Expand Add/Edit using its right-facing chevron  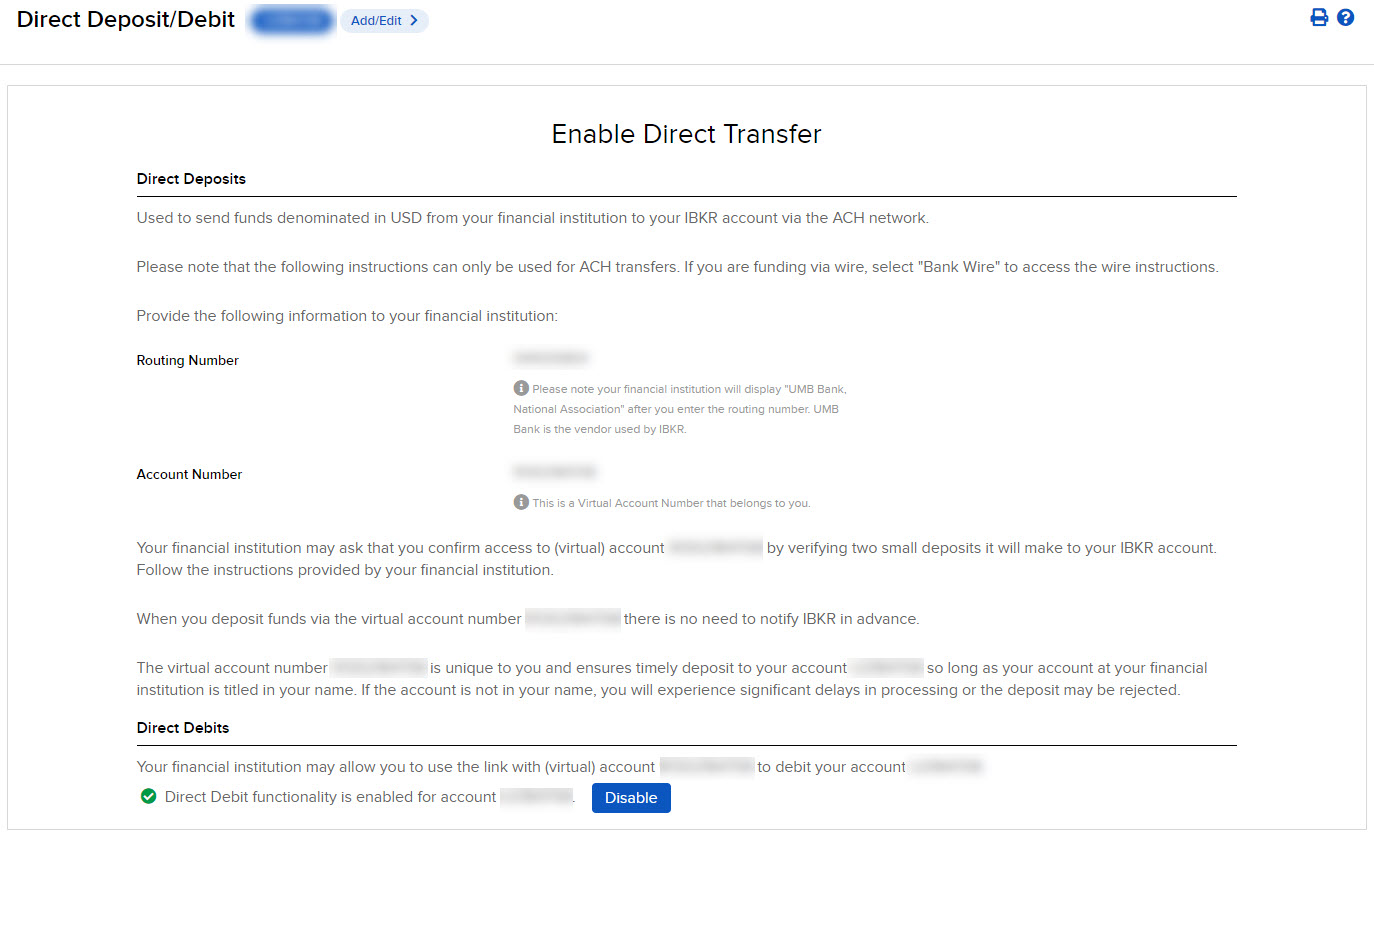pyautogui.click(x=413, y=20)
